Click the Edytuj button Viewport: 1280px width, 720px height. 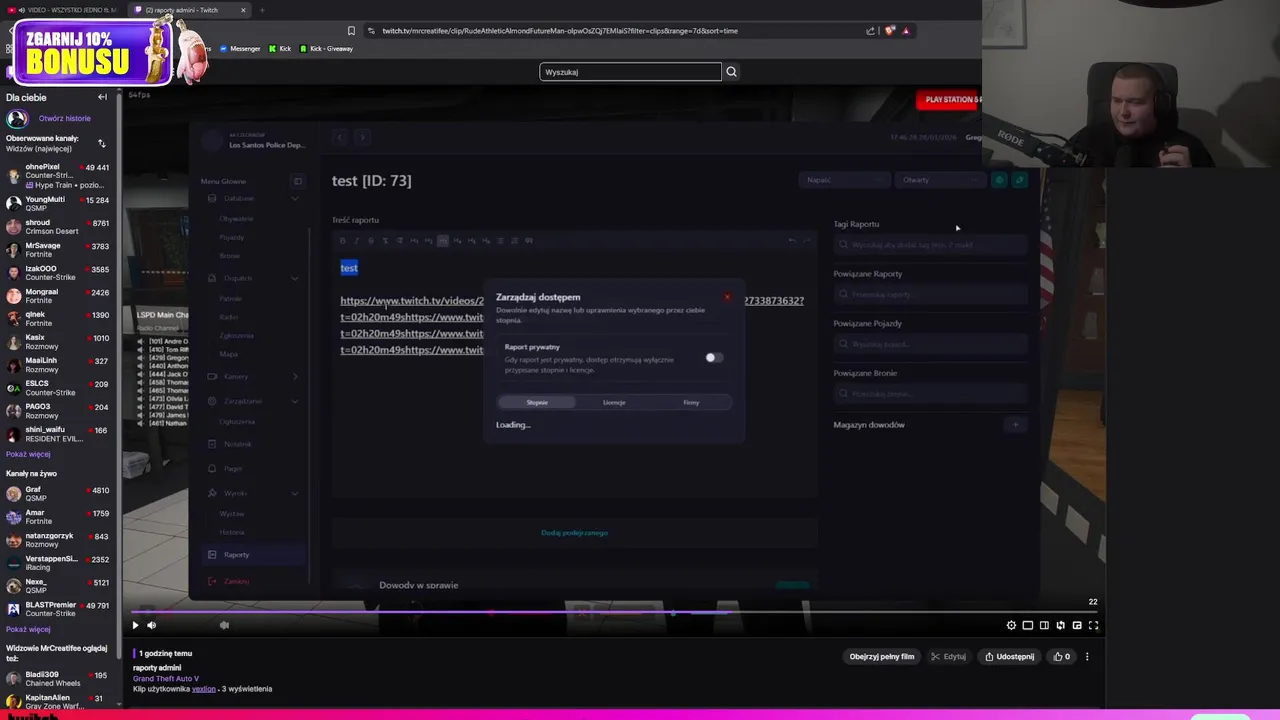(948, 657)
